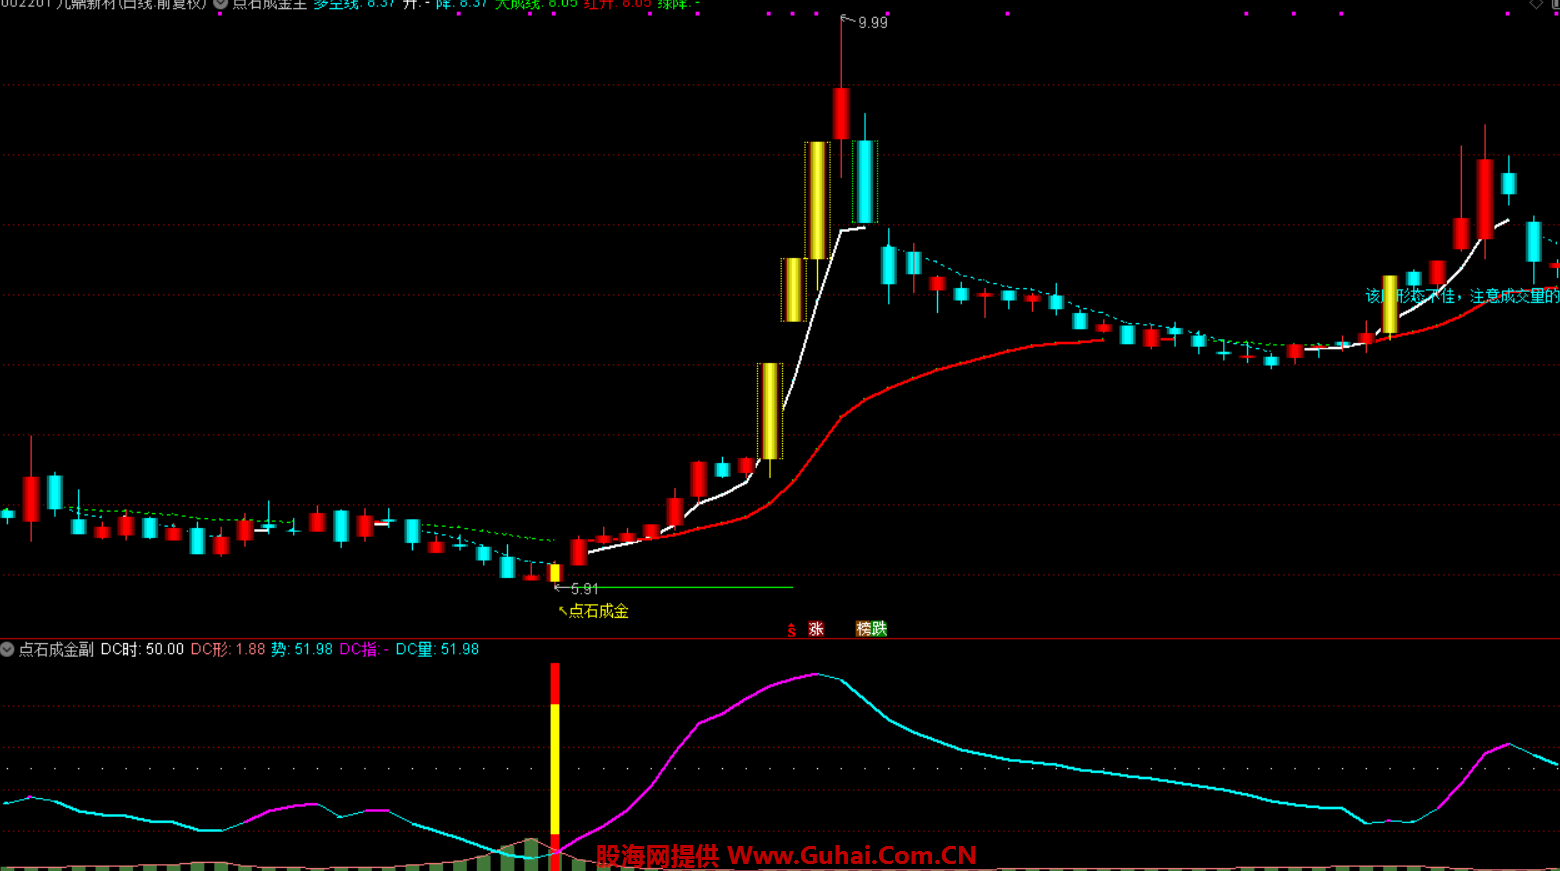Click the diamond icon at top right

tap(1536, 4)
